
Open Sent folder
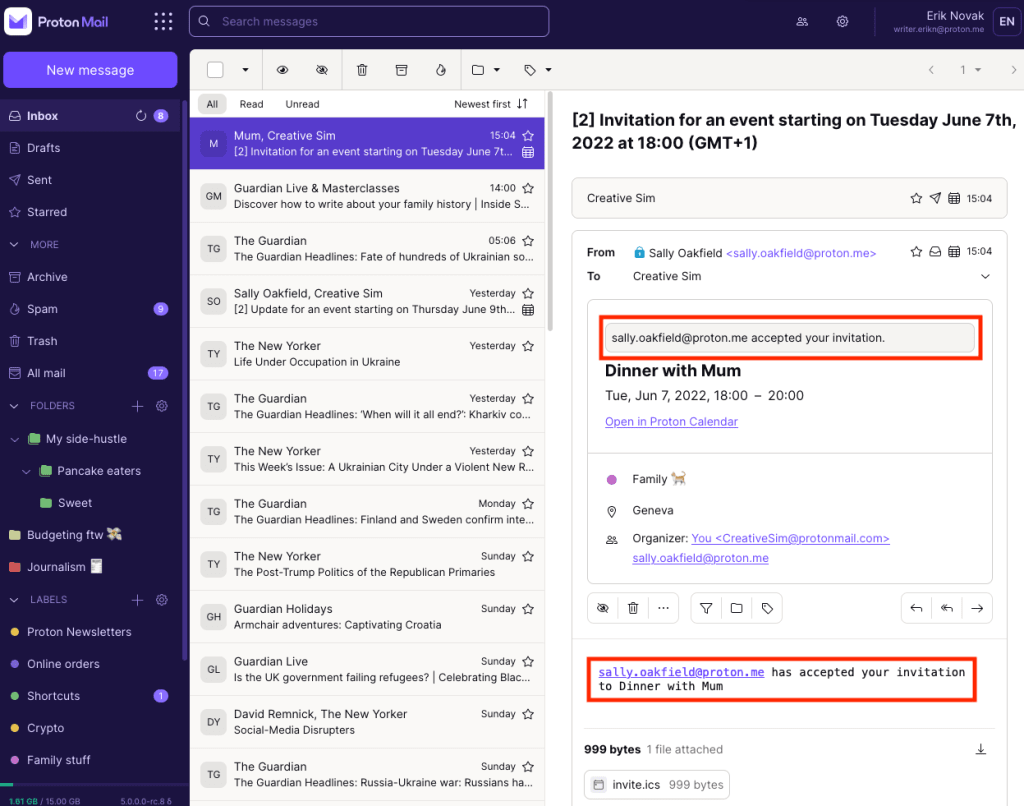click(90, 180)
